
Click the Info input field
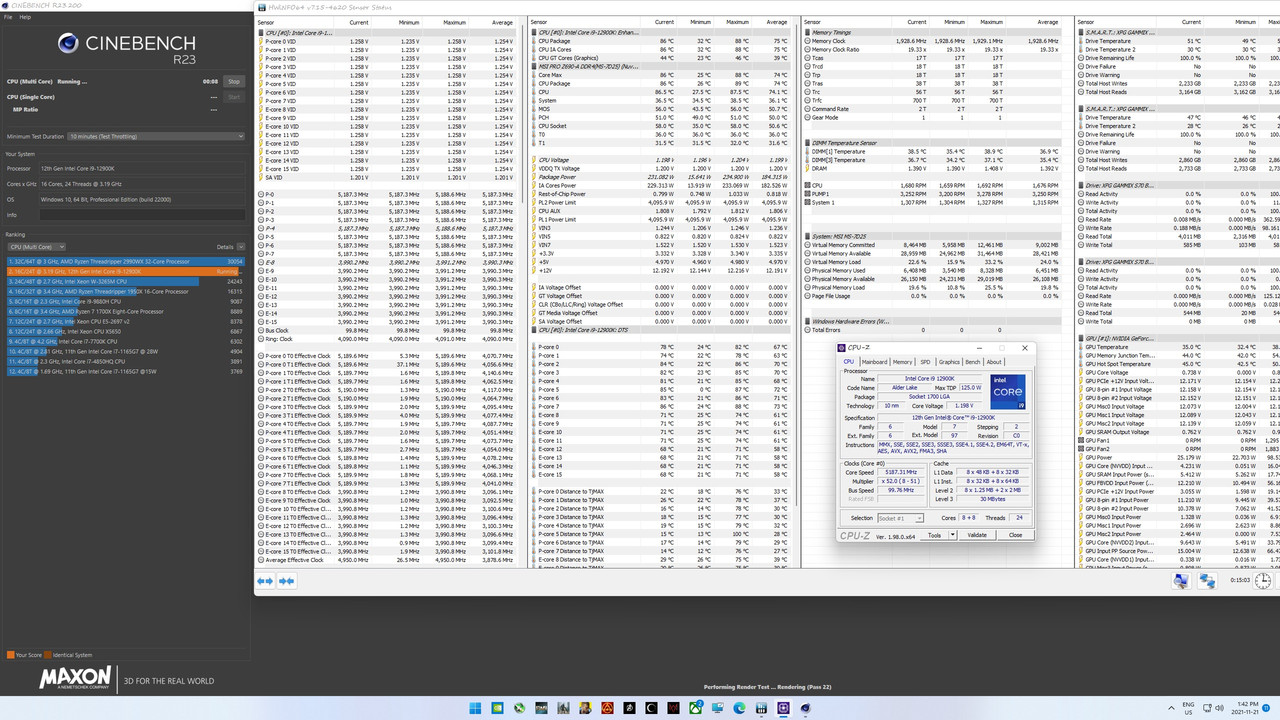coord(142,215)
